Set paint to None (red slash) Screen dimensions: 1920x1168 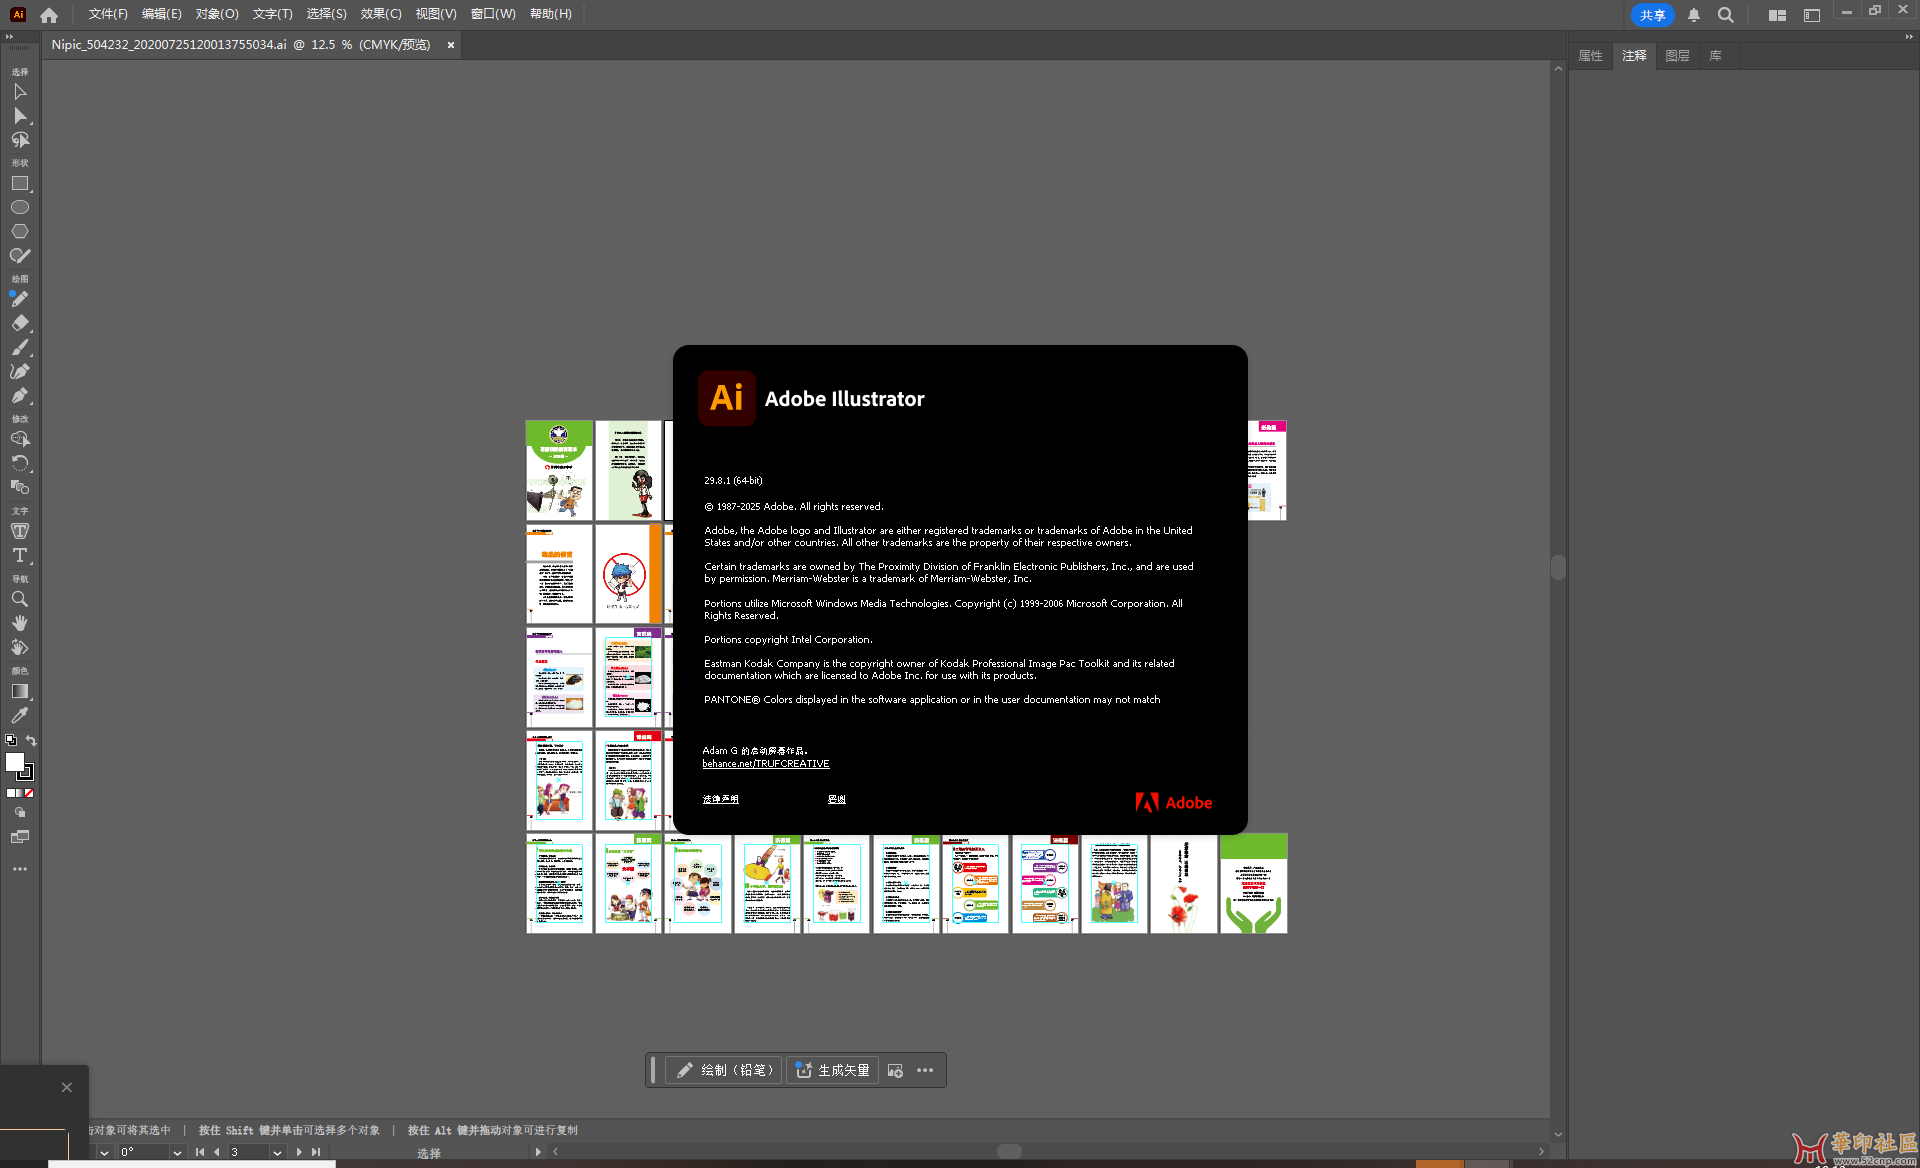pos(29,793)
